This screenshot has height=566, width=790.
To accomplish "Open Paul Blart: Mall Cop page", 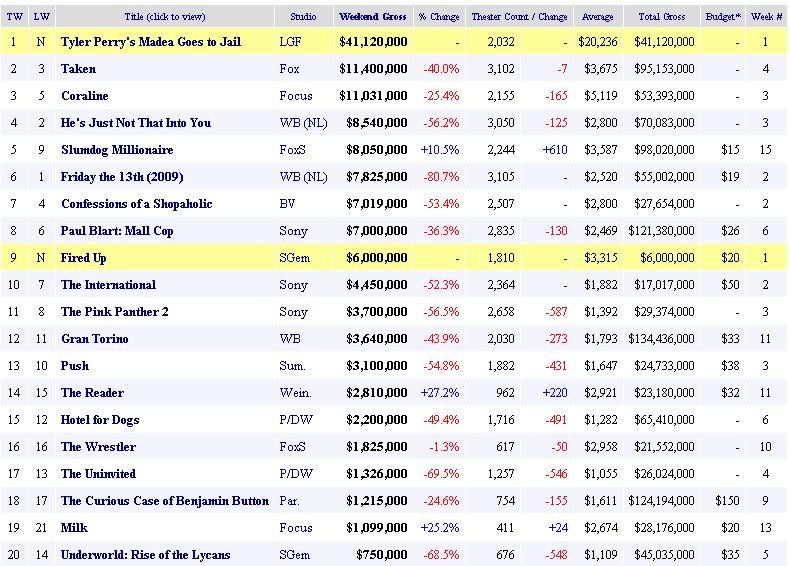I will click(x=117, y=231).
